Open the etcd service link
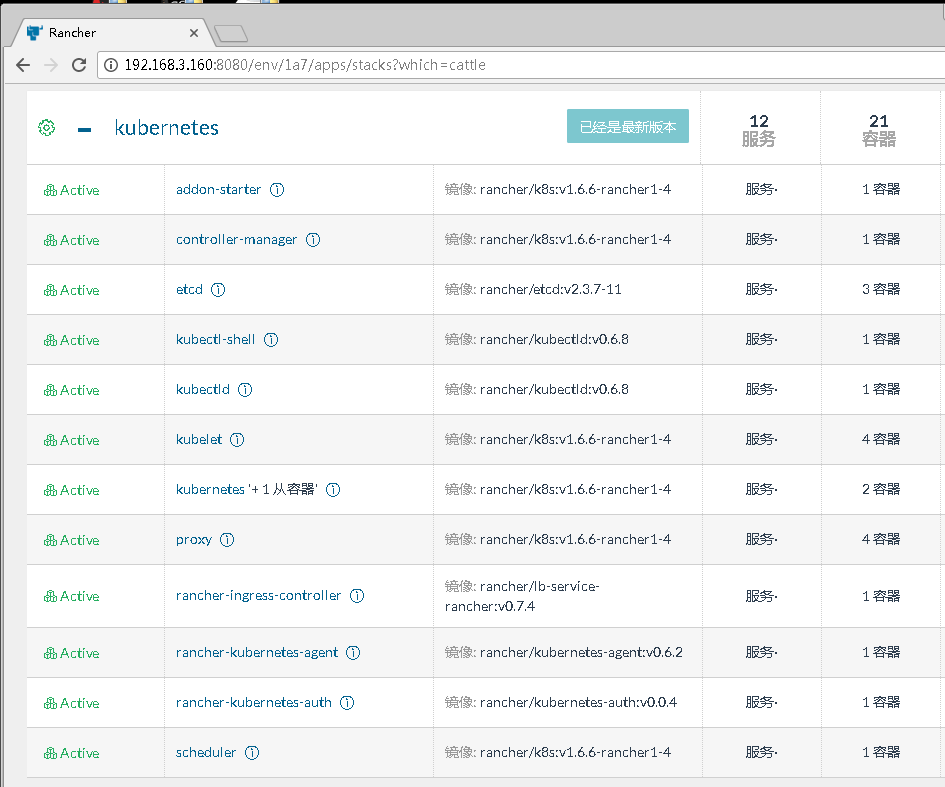This screenshot has width=945, height=787. coord(189,289)
